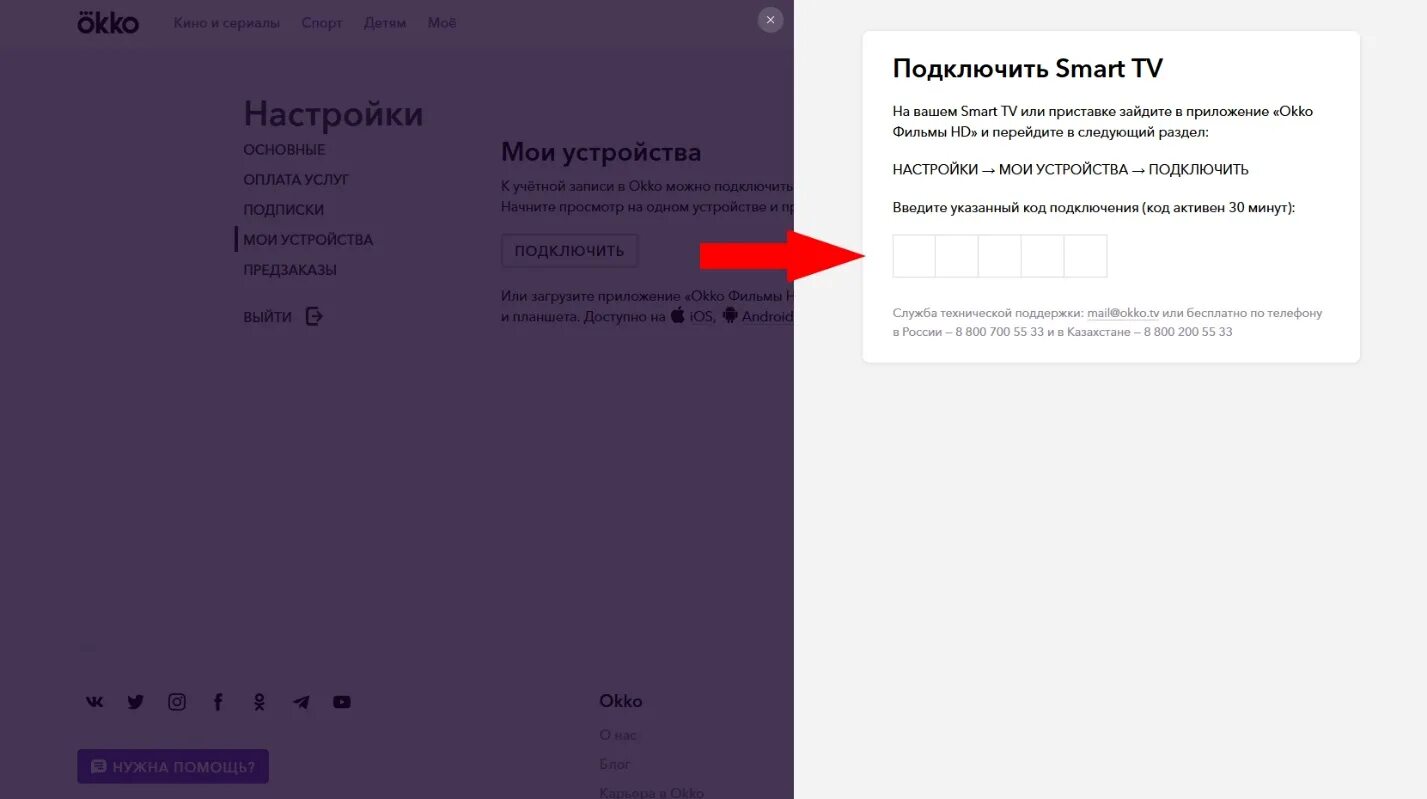The image size is (1427, 799).
Task: Select Оплата услуг settings section
Action: pyautogui.click(x=296, y=180)
